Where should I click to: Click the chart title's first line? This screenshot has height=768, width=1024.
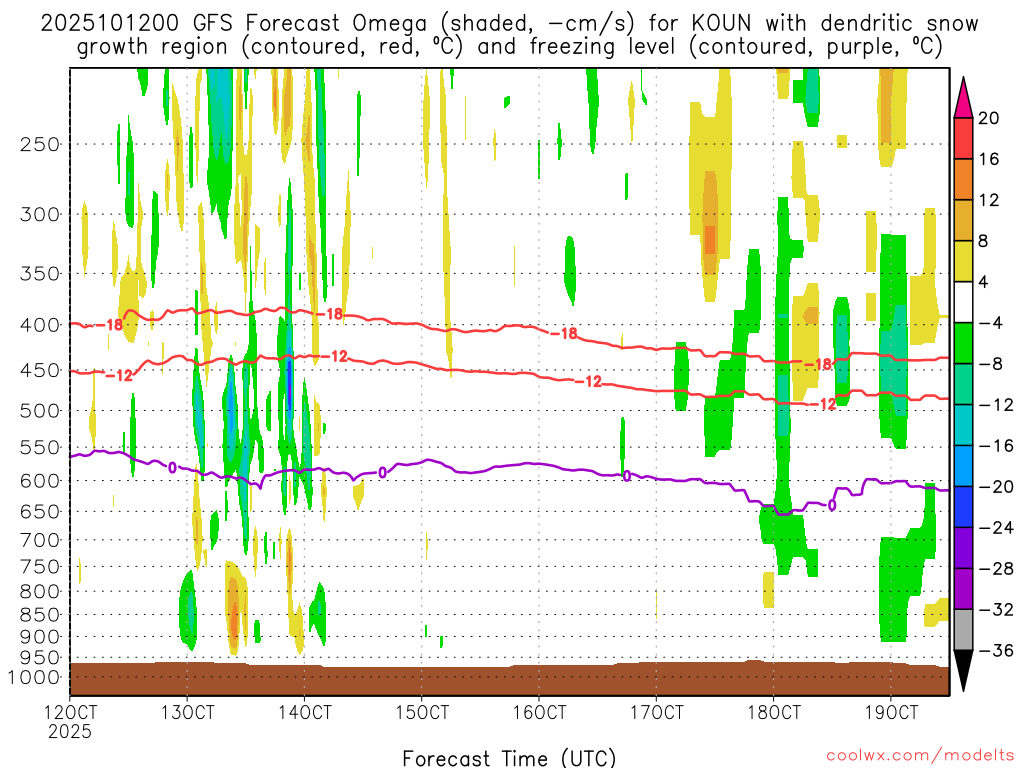coord(509,24)
